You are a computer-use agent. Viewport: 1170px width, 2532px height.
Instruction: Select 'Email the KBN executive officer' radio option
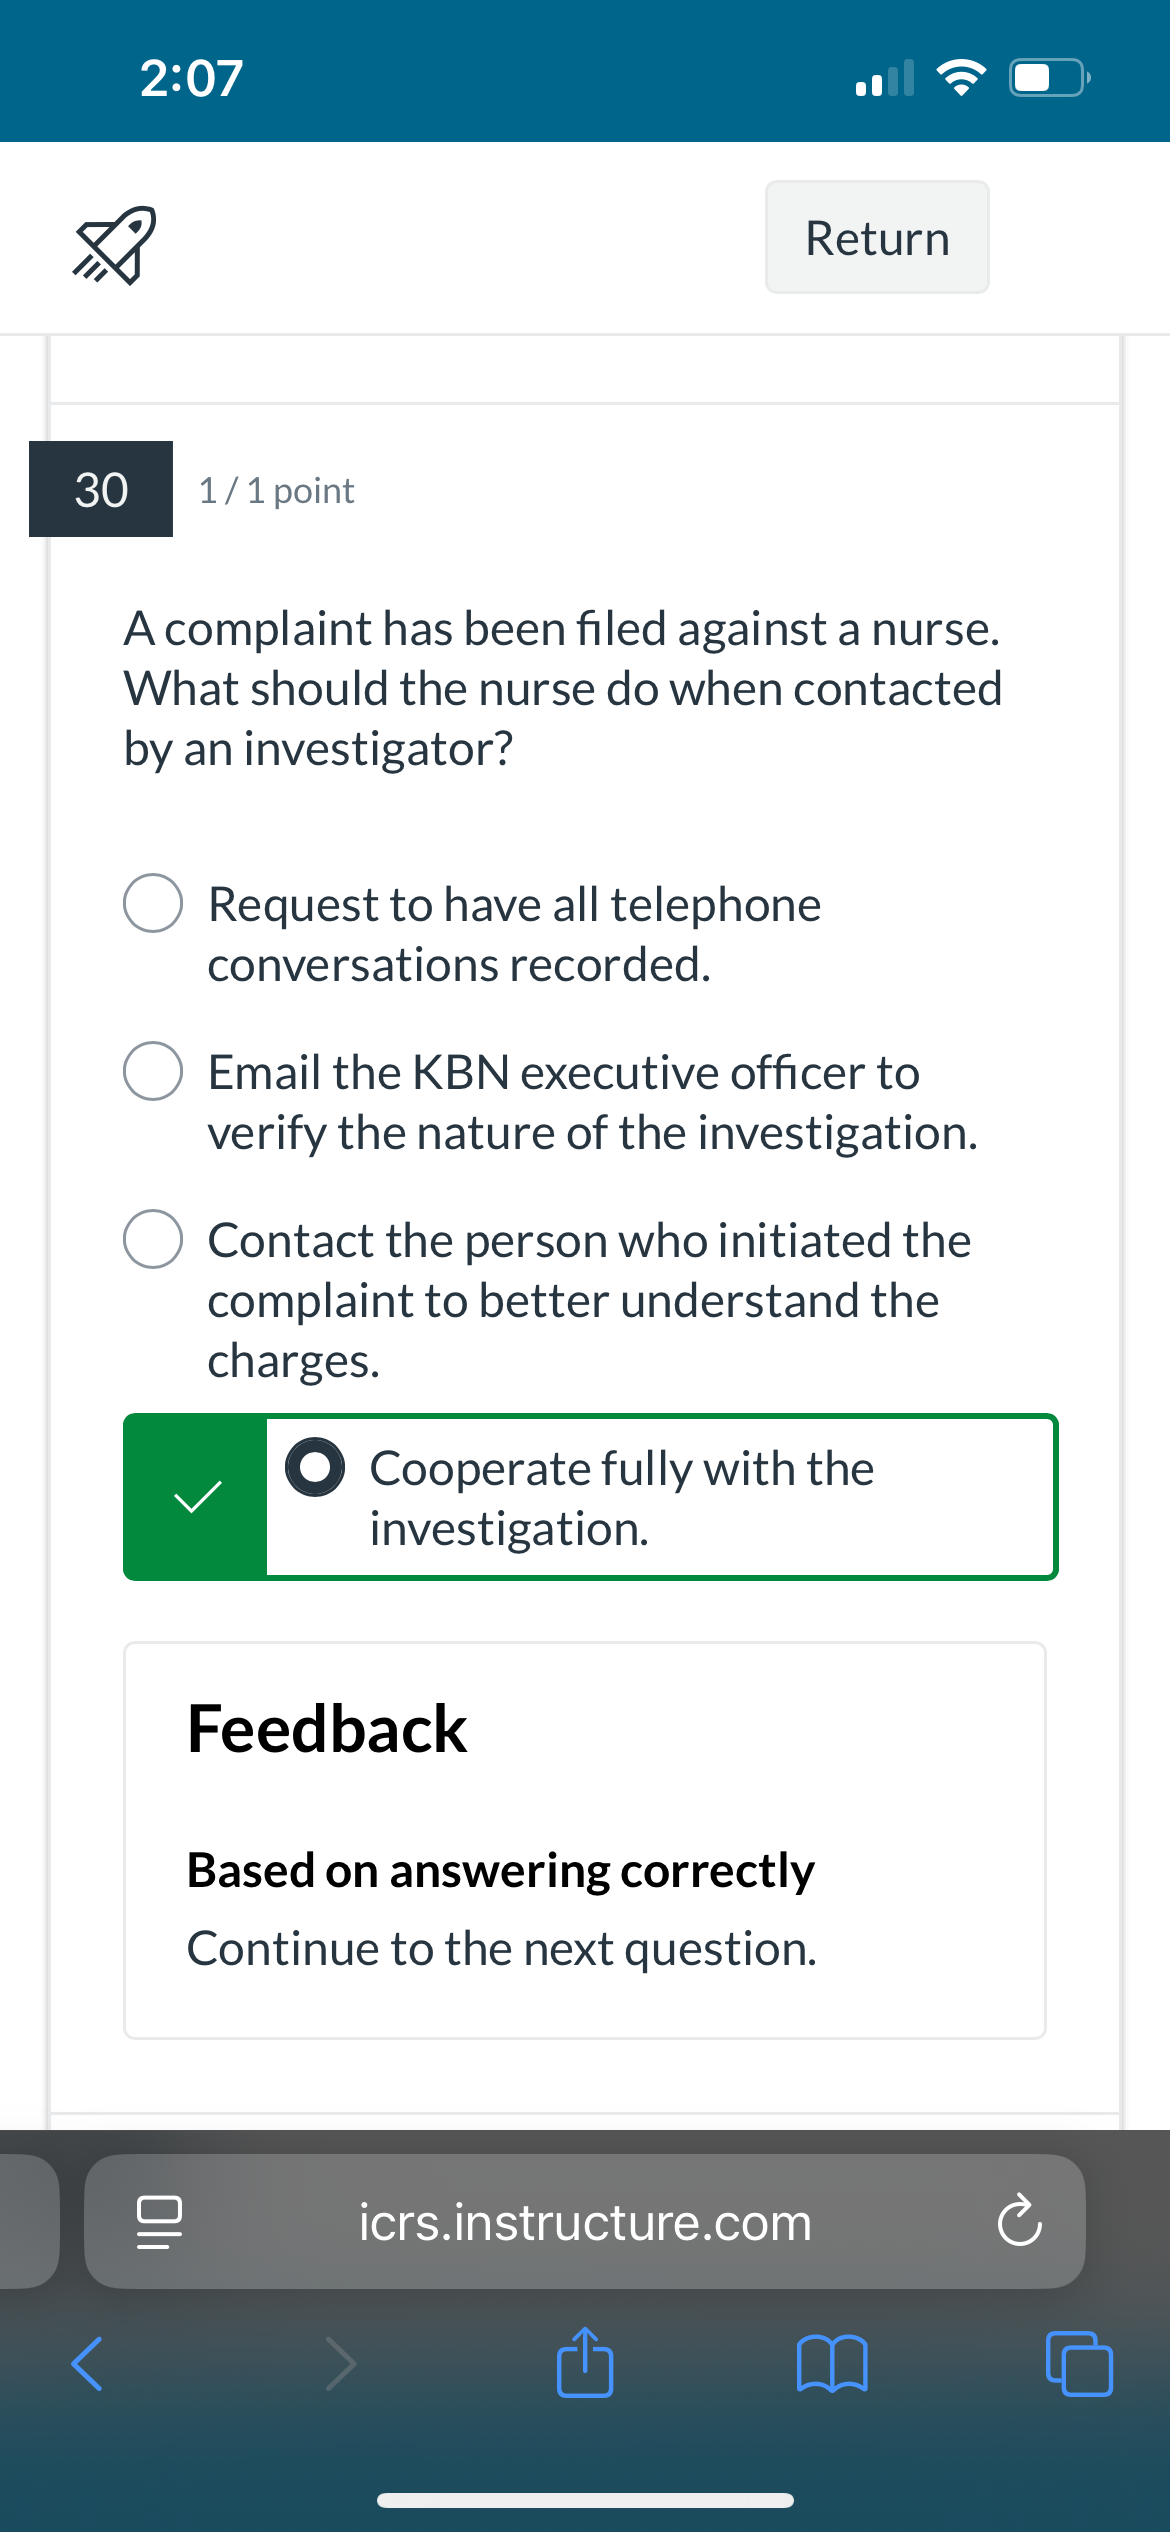click(153, 1071)
